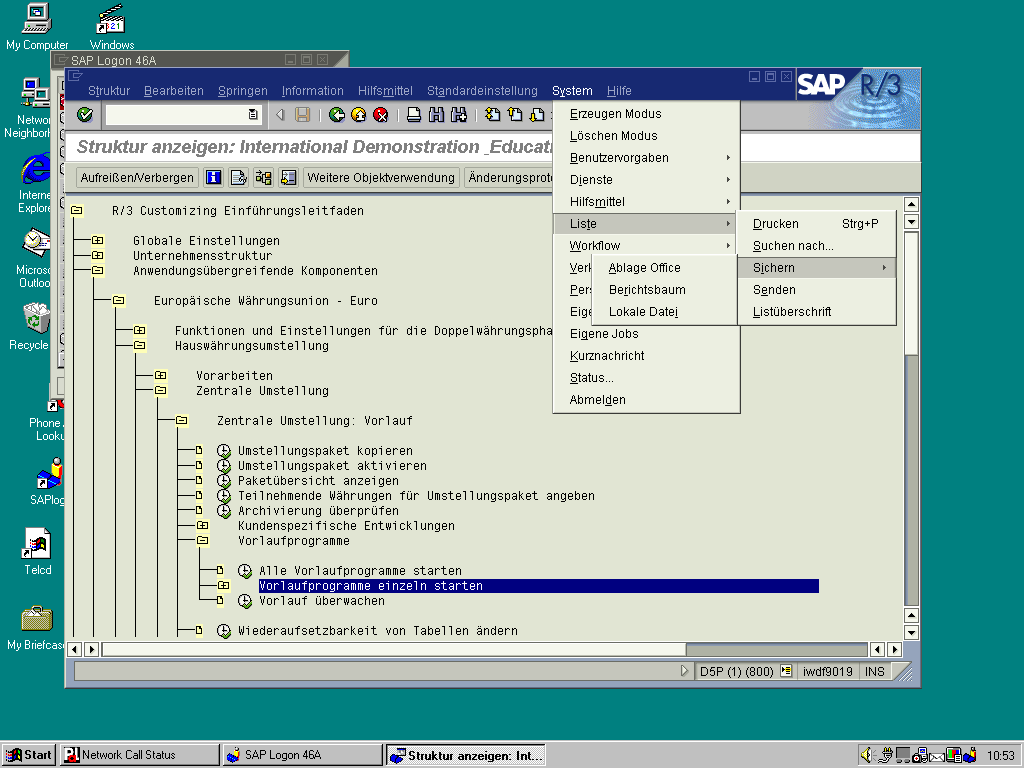Expand the Unternehmensstruktur node
Screen dimensions: 1024x768
click(x=97, y=255)
